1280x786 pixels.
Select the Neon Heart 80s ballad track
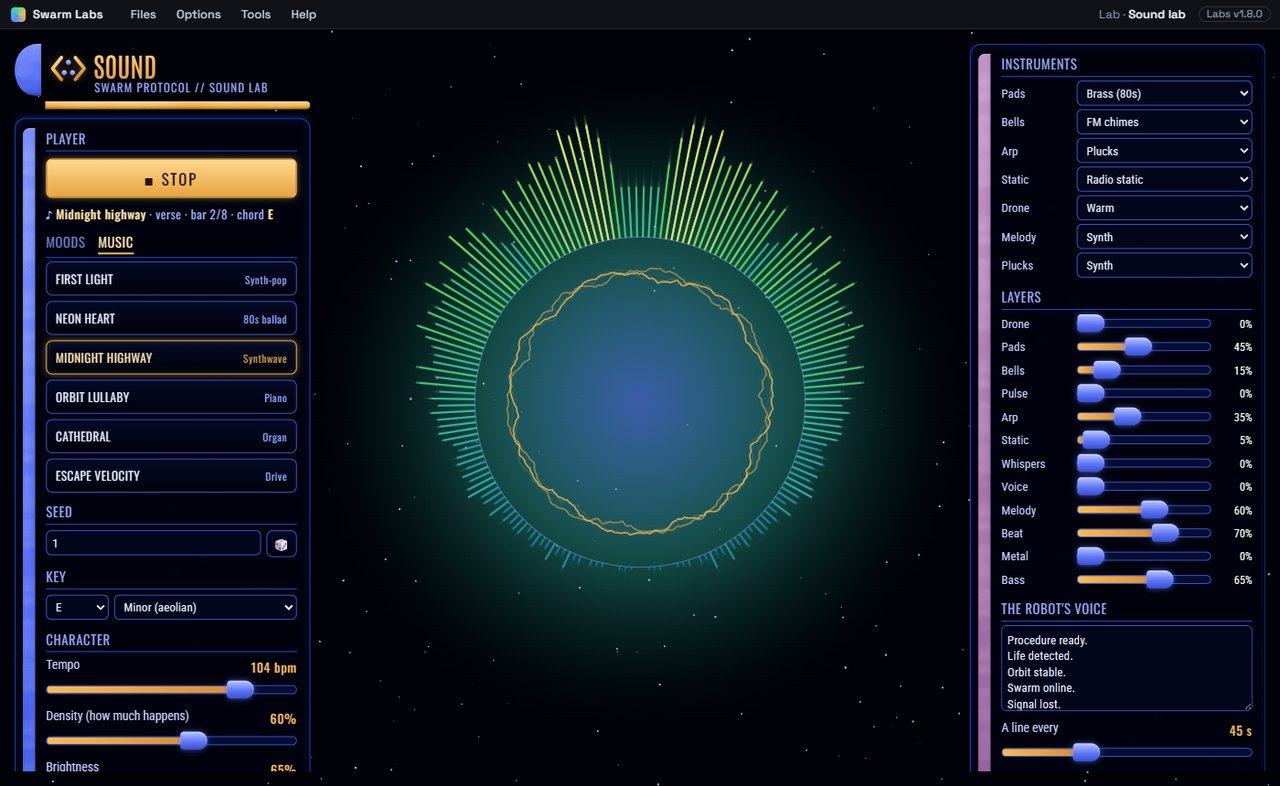click(171, 319)
